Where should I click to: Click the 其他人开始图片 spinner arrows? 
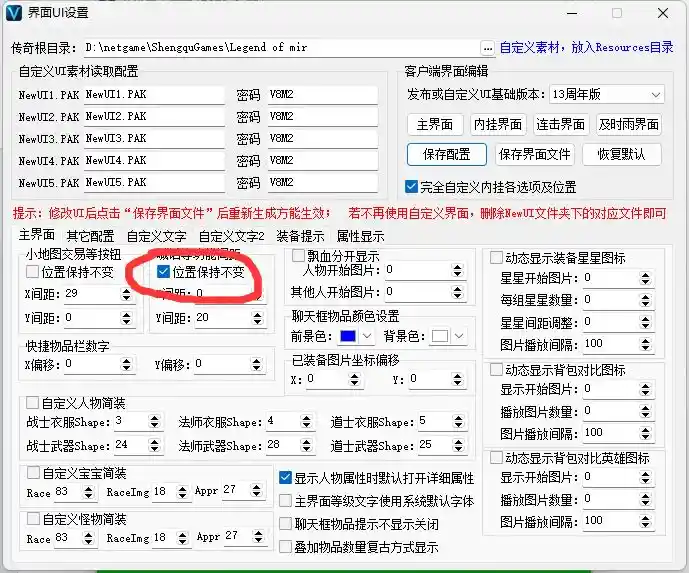(x=457, y=292)
